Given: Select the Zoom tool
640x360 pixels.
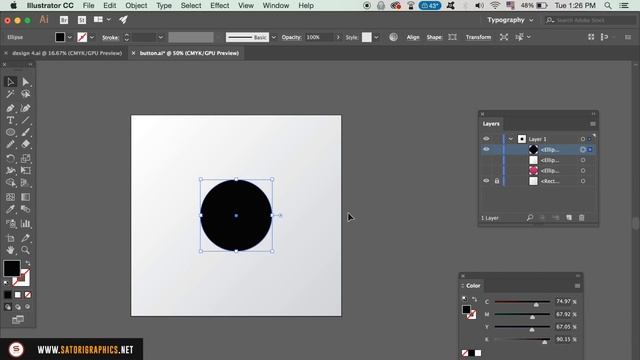Looking at the screenshot, I should 25,250.
